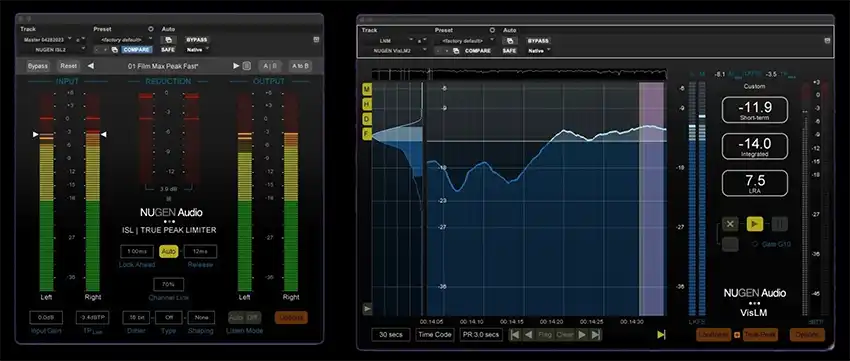Toggle the ISL plugin Bypass button
This screenshot has height=361, width=850.
click(38, 66)
